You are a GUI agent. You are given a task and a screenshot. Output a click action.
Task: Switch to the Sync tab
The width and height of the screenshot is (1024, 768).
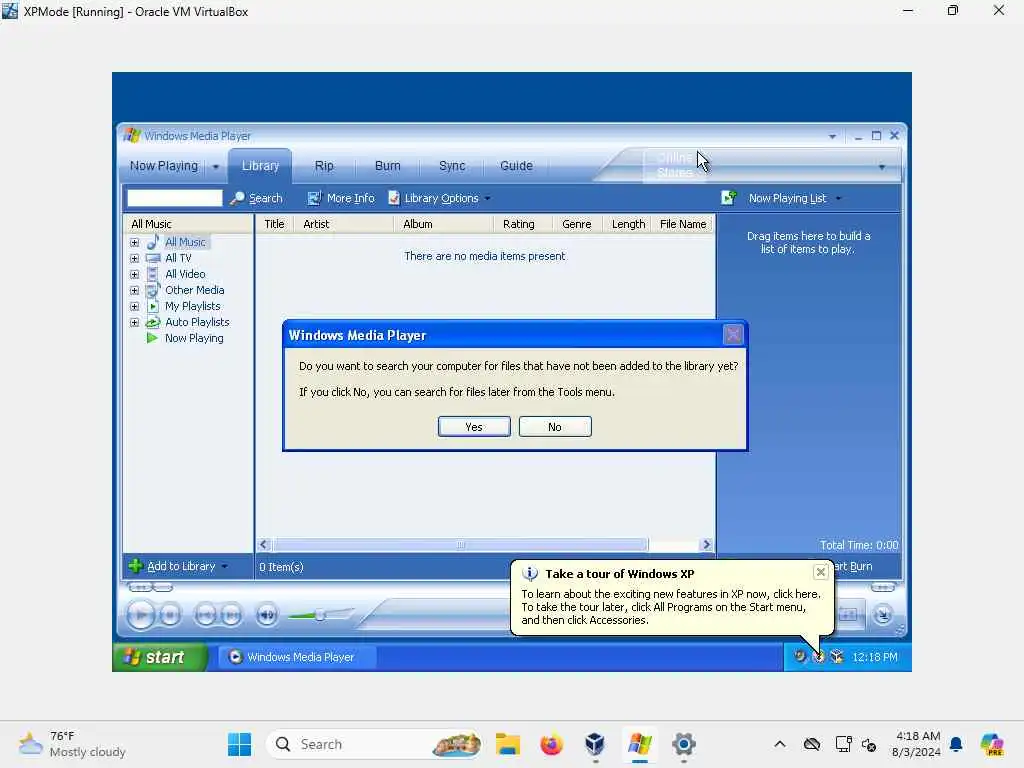pos(452,166)
